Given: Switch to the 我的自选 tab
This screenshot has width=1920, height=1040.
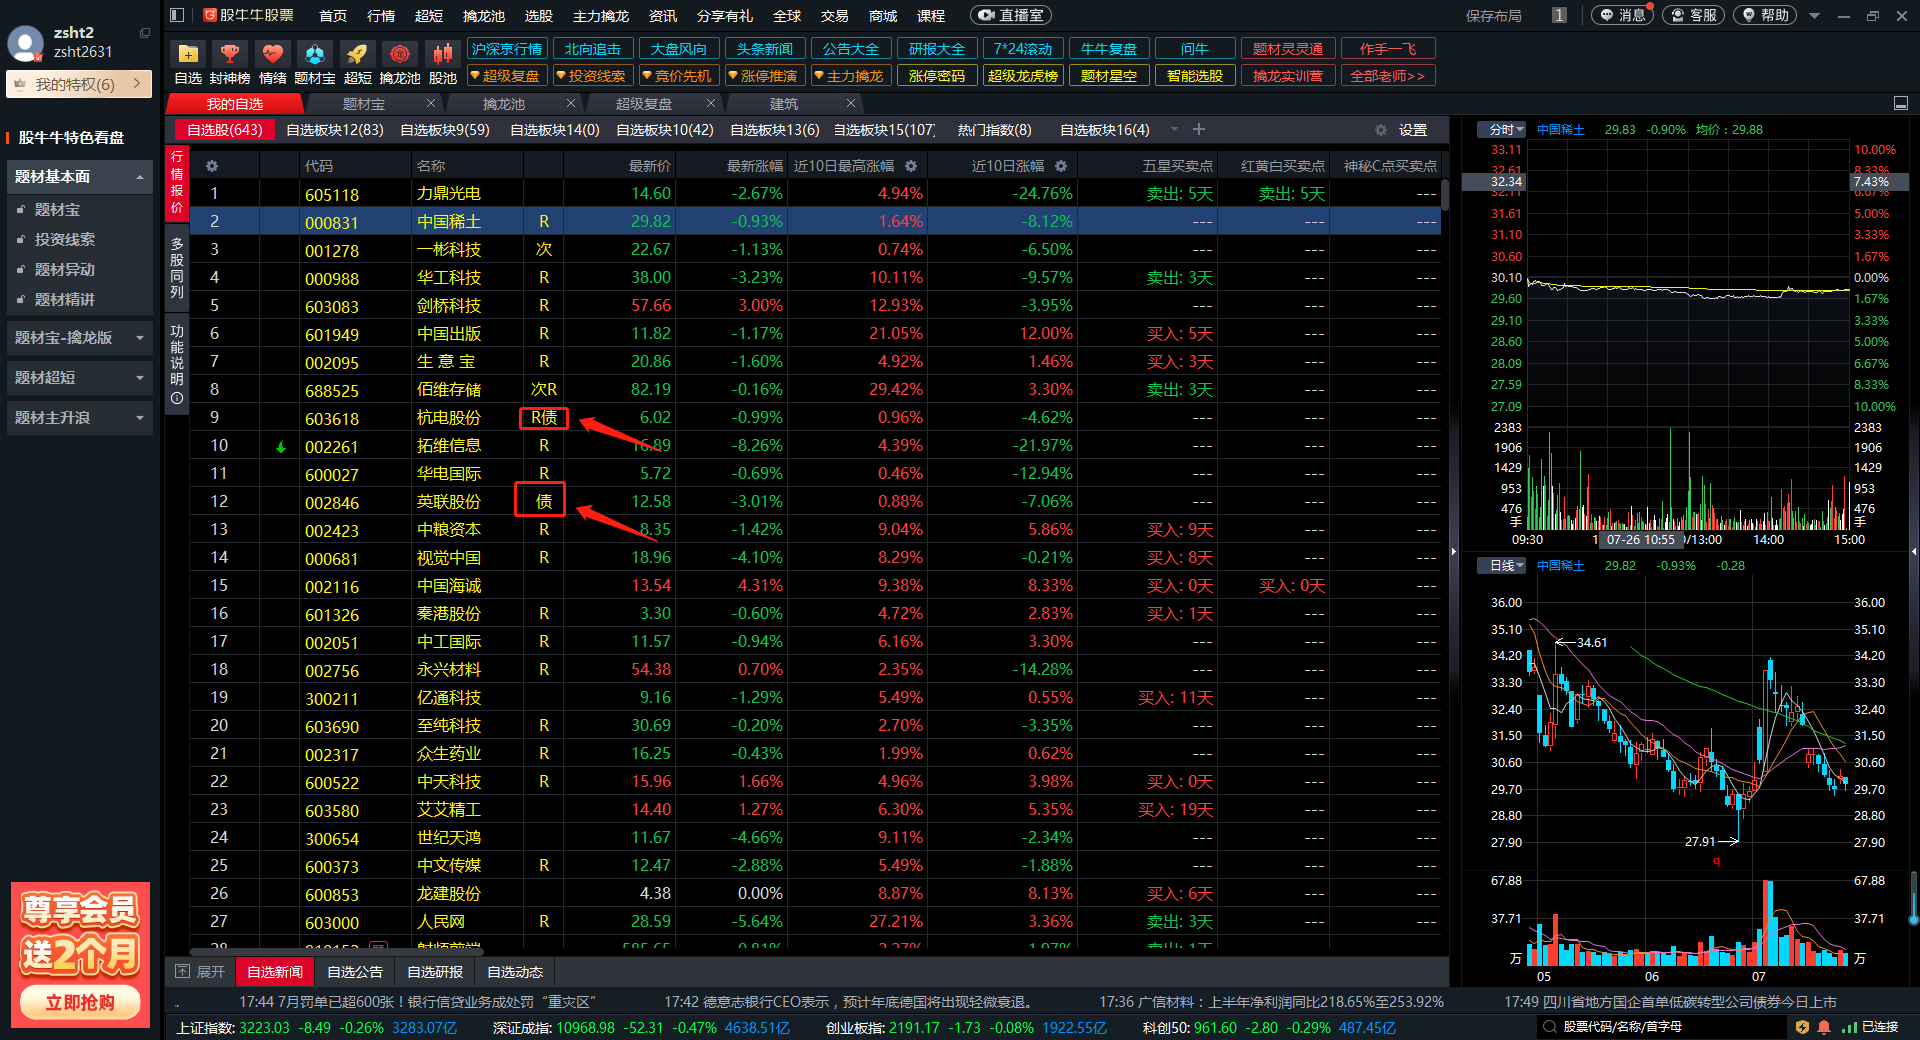Looking at the screenshot, I should click(x=235, y=104).
